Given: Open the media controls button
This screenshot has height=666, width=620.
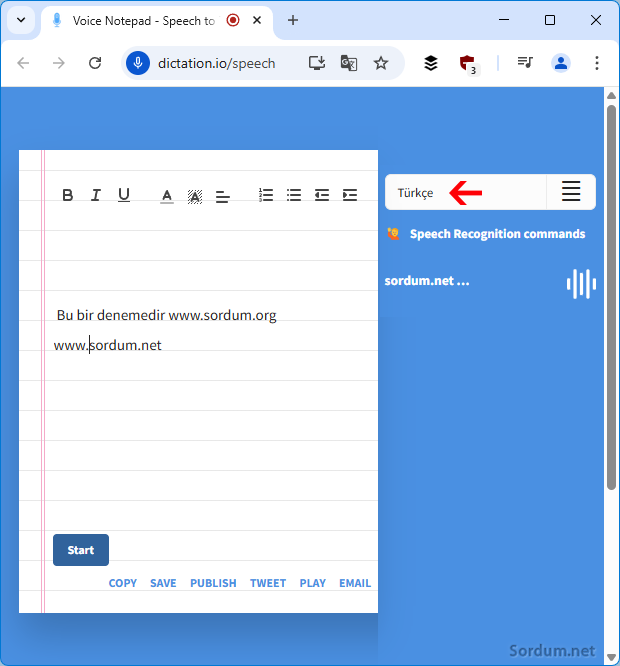Looking at the screenshot, I should [x=525, y=63].
